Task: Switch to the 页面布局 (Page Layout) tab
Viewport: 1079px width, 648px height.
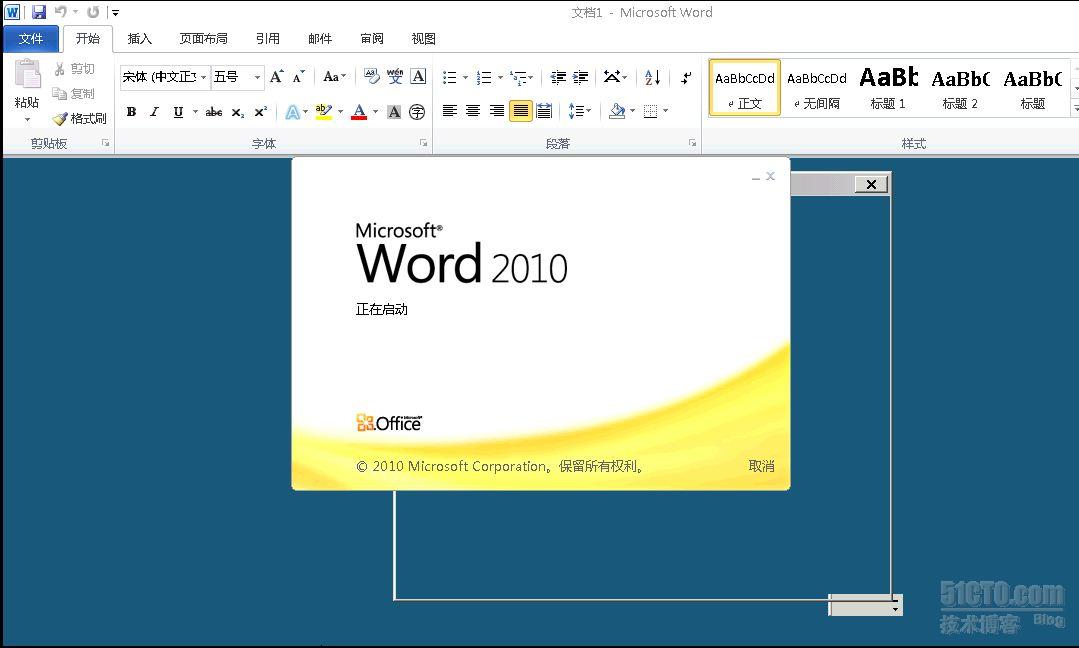Action: point(204,39)
